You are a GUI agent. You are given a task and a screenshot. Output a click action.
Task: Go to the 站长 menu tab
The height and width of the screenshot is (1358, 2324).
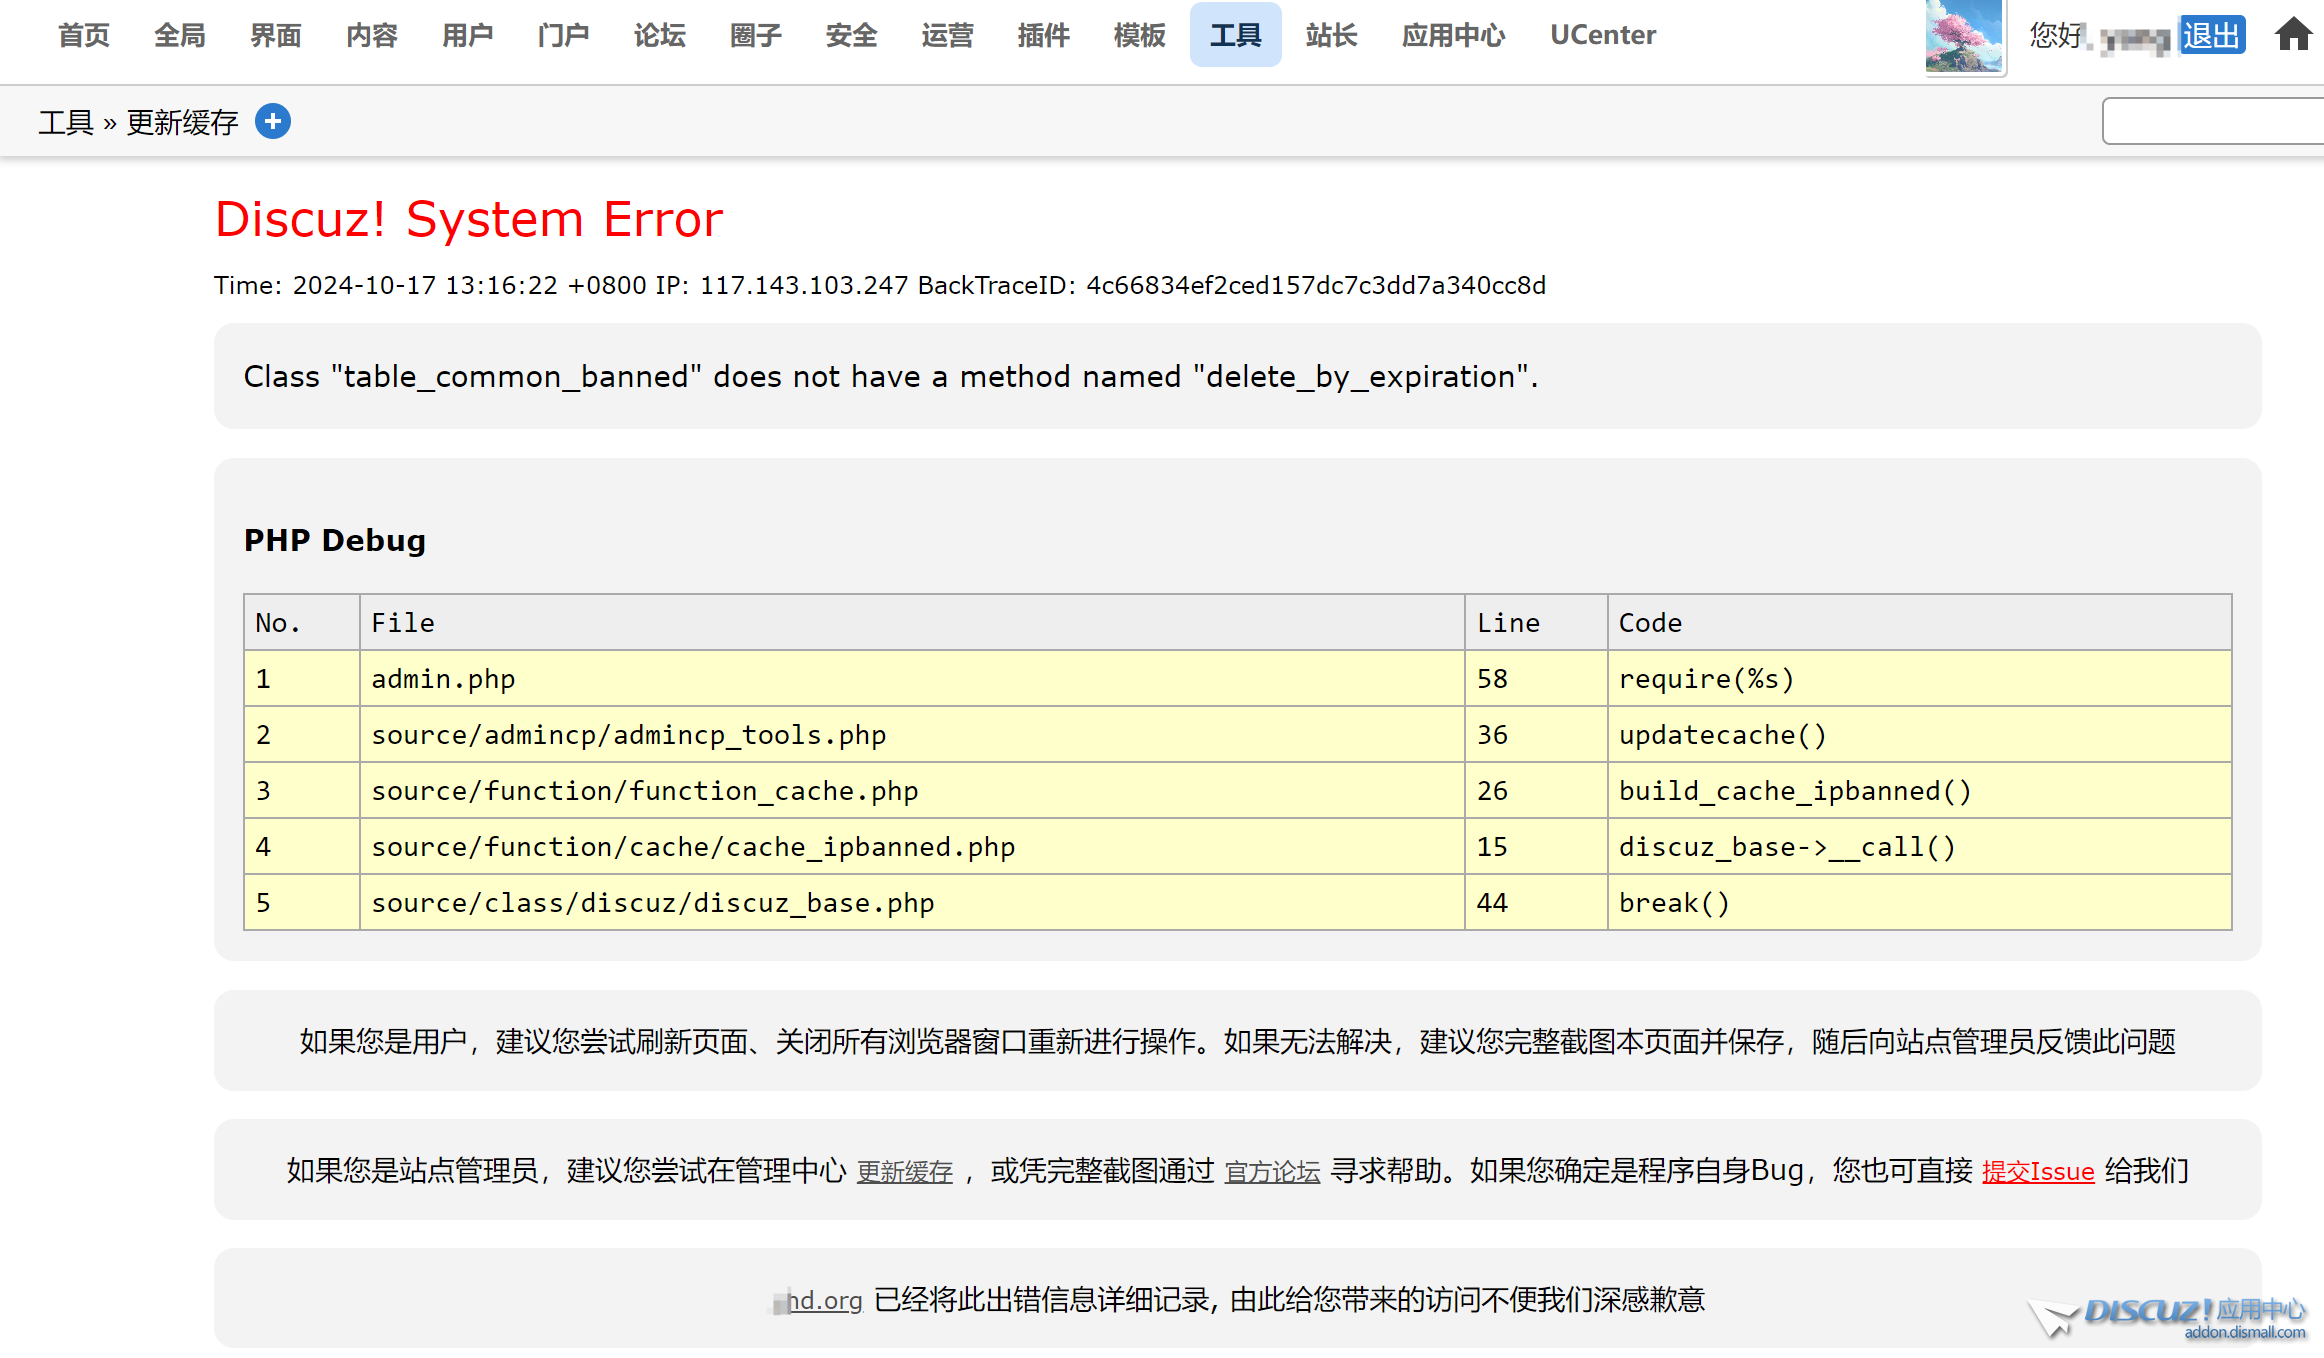(x=1332, y=35)
